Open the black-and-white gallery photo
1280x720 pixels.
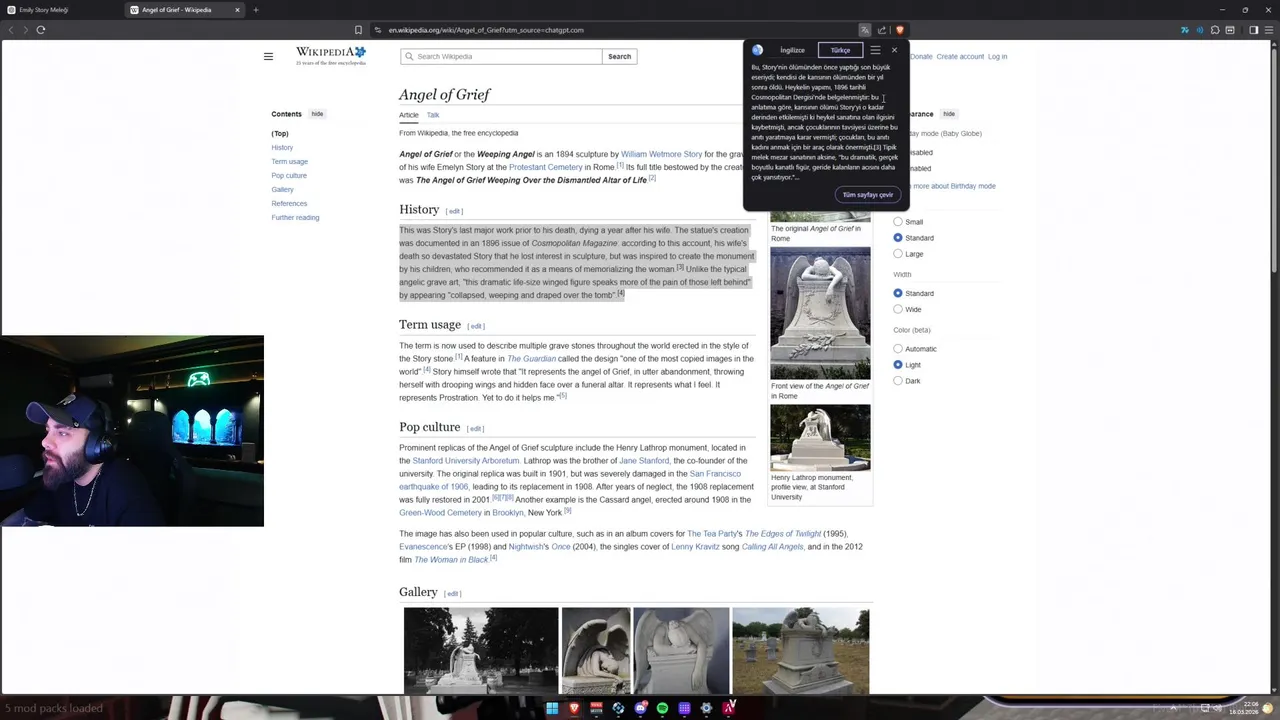481,650
